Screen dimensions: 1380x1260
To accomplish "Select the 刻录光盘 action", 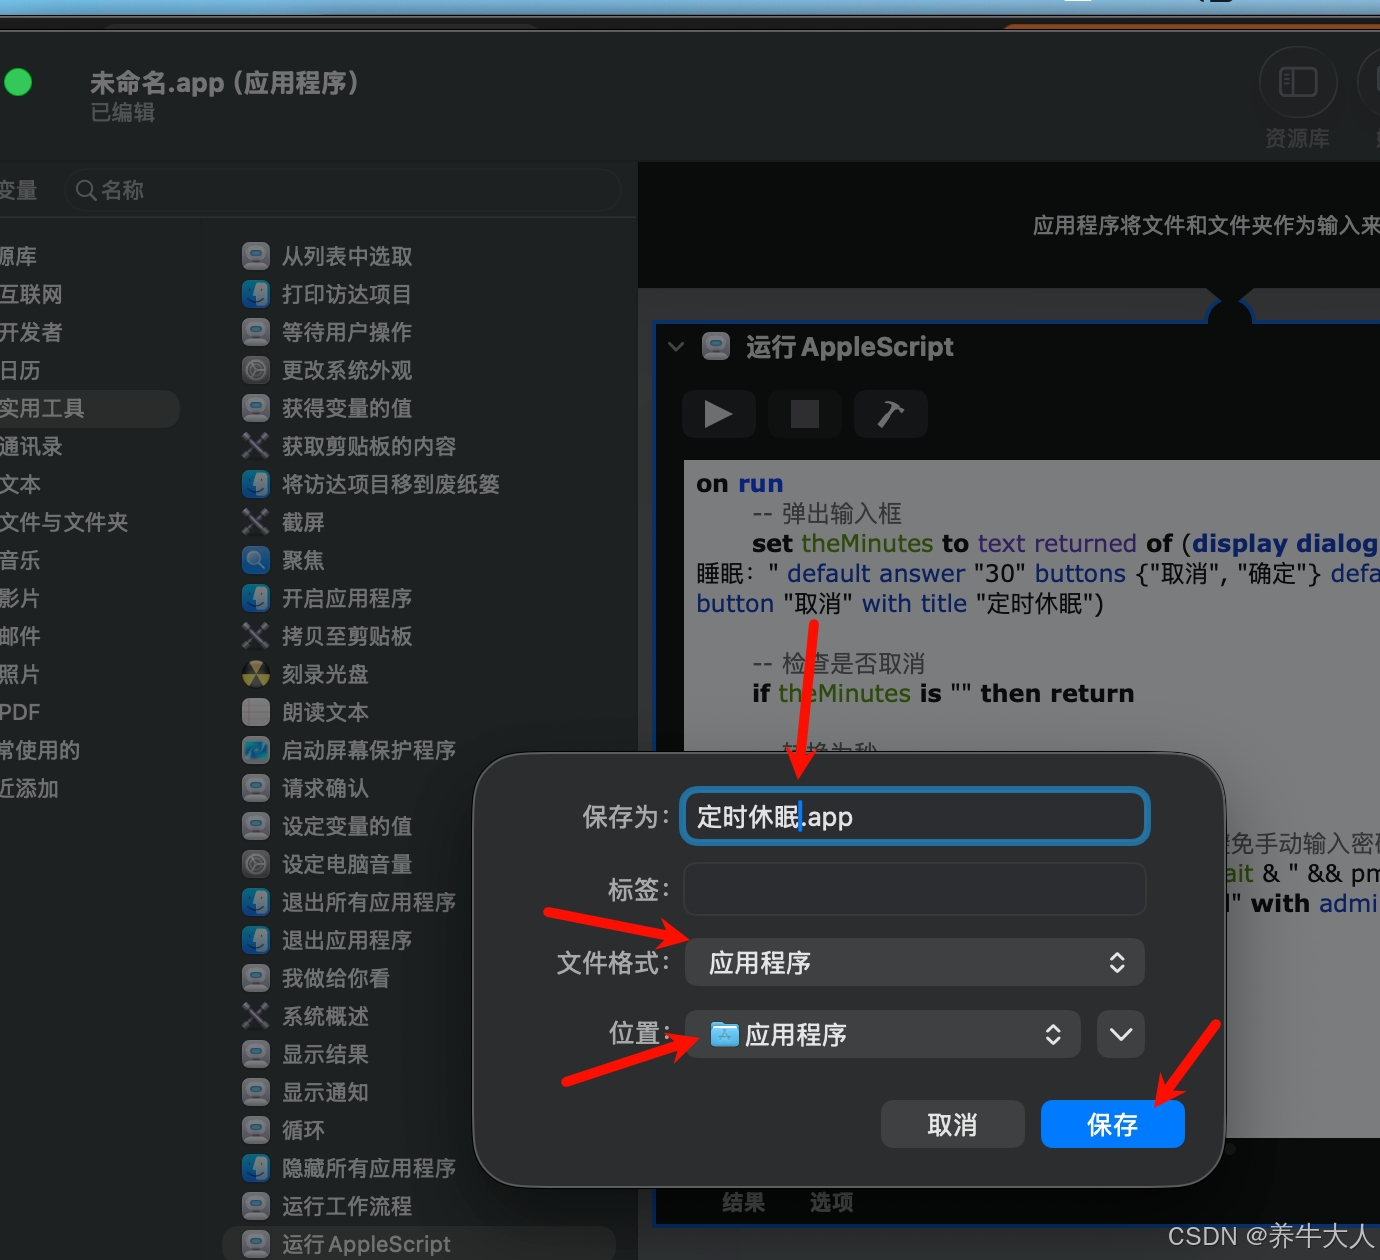I will click(x=305, y=675).
